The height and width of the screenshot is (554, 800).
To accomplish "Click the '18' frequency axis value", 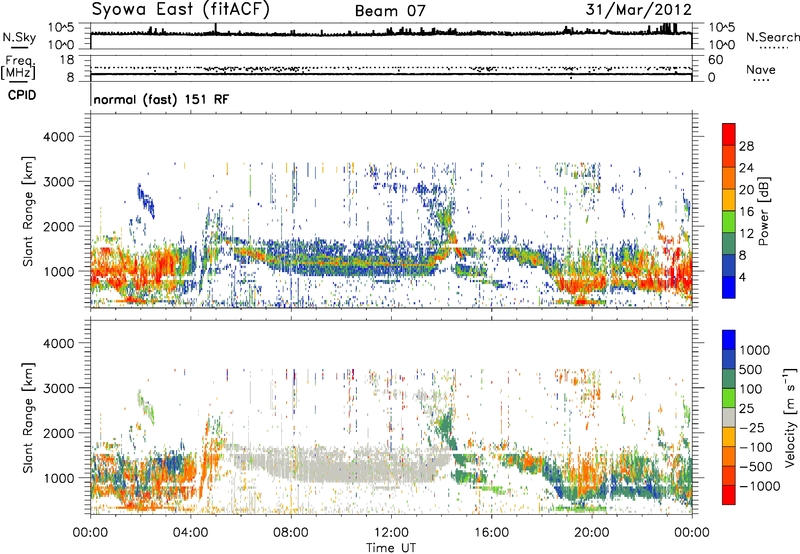I will pos(67,60).
